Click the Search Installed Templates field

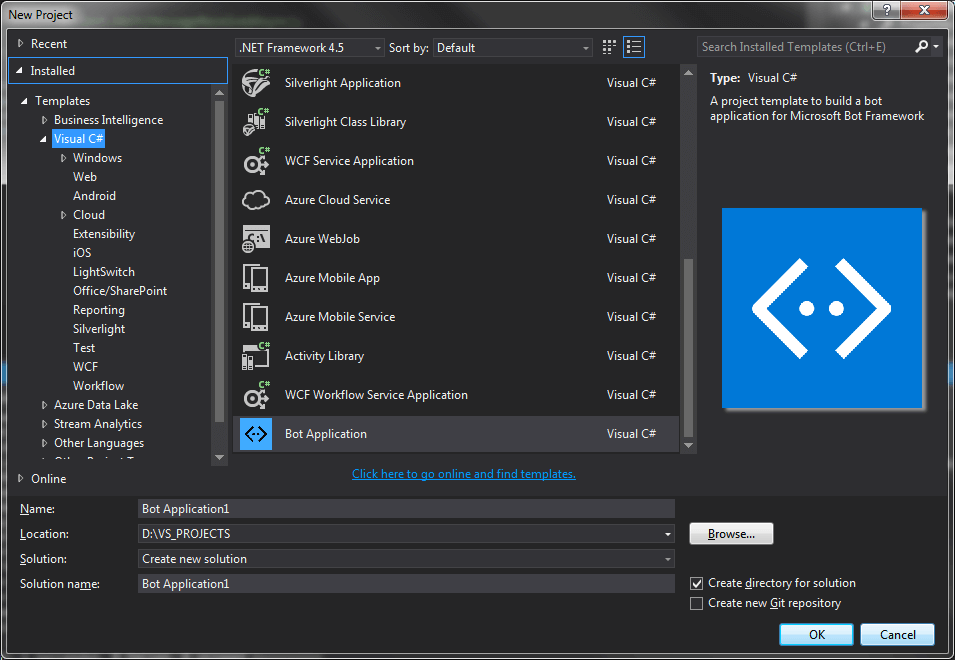[x=805, y=47]
